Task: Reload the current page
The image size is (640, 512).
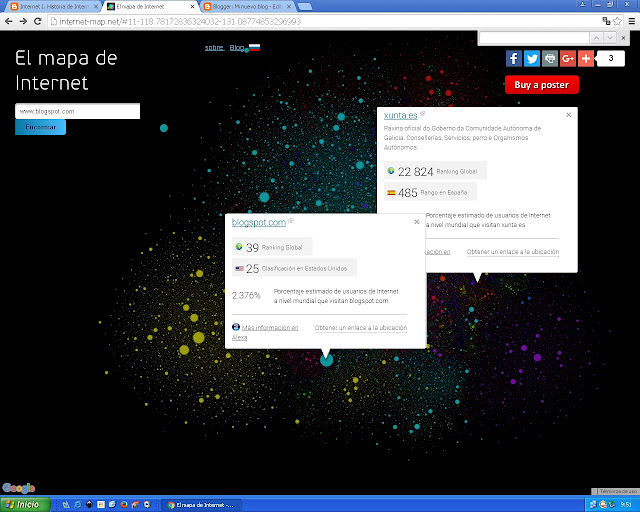Action: pos(38,21)
